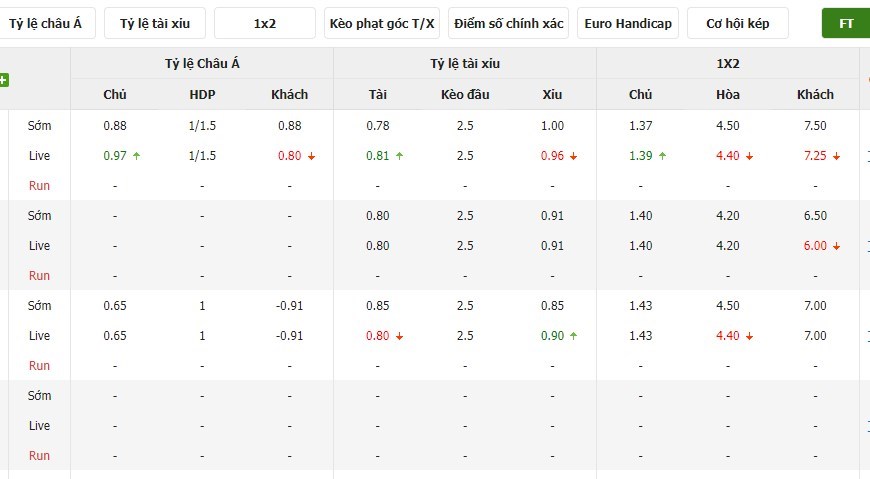Click the Tỷ lệ Châu Á column header
The height and width of the screenshot is (479, 870).
[202, 63]
